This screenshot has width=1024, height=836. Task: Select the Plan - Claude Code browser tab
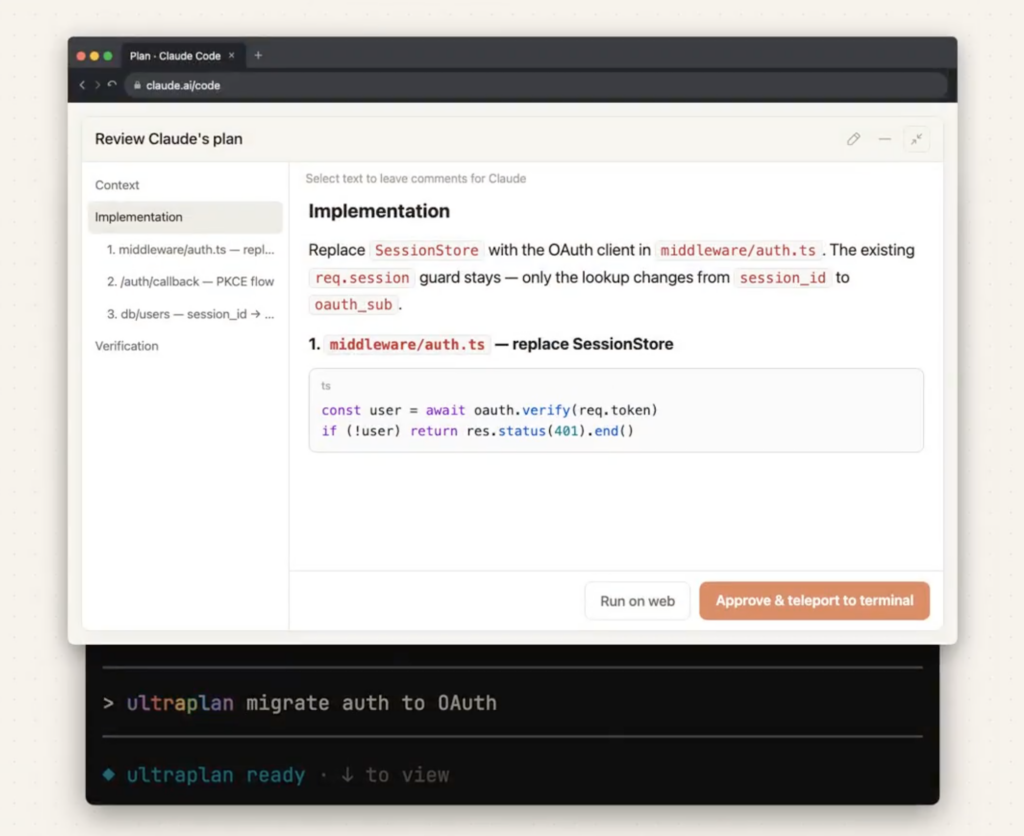(175, 56)
